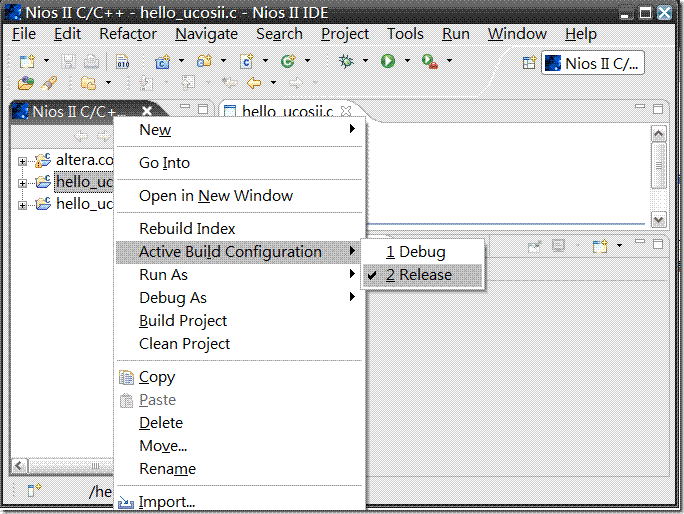684x514 pixels.
Task: Open the Refactor menu
Action: tap(128, 34)
